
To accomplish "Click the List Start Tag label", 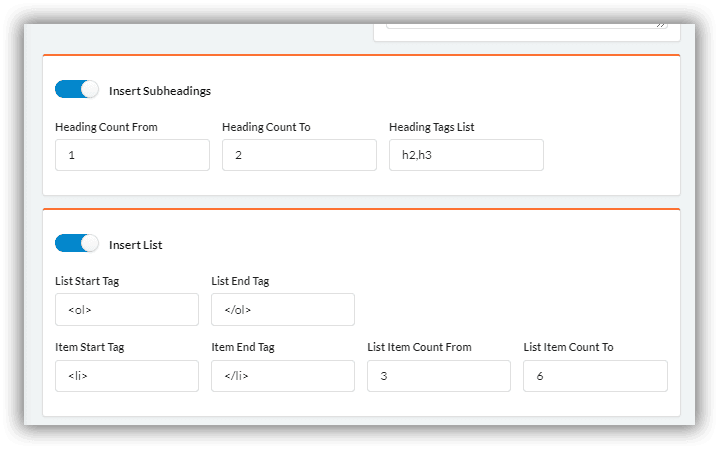I will pyautogui.click(x=87, y=281).
